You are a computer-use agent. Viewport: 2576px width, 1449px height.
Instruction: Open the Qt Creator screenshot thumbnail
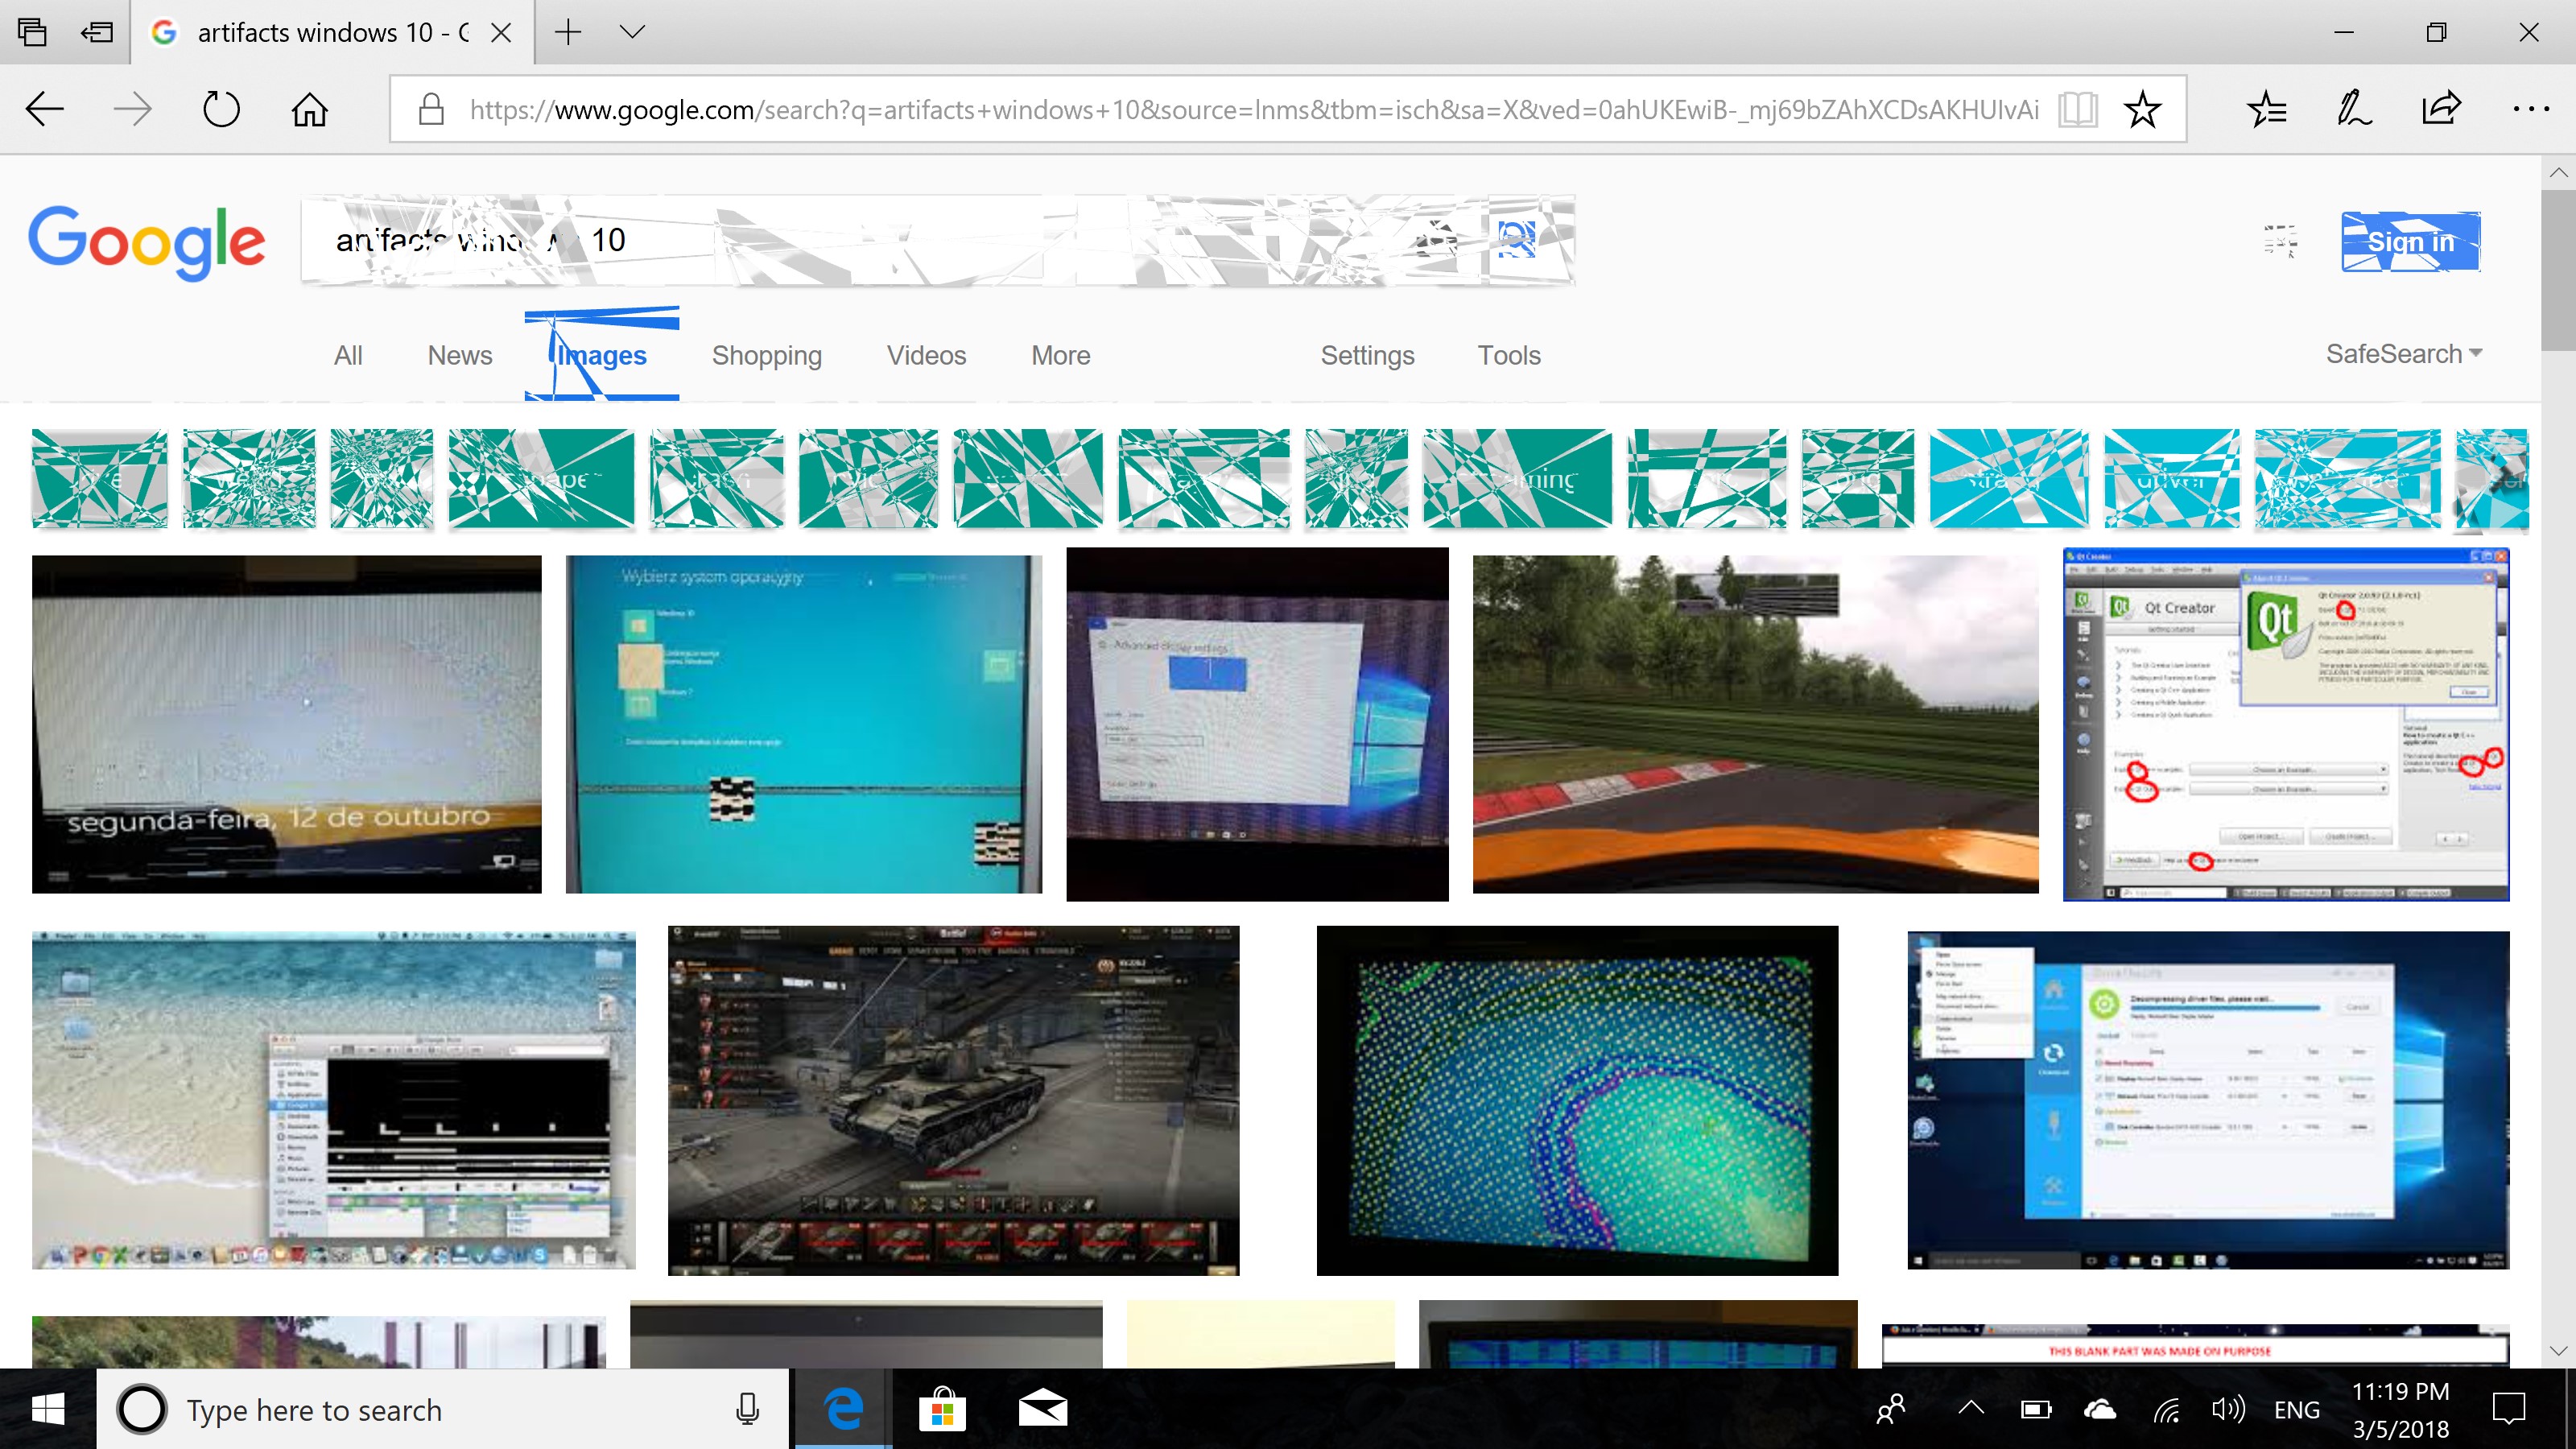[2285, 725]
